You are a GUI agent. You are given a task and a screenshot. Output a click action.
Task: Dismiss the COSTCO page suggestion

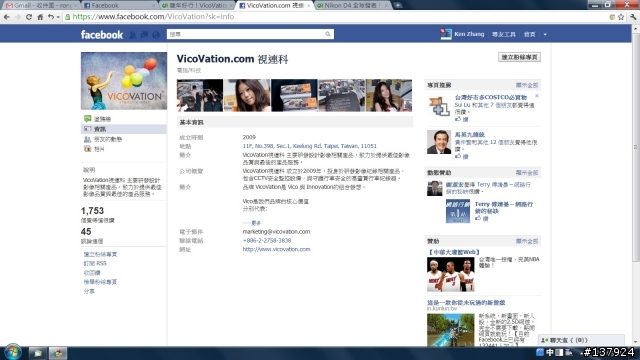click(537, 96)
